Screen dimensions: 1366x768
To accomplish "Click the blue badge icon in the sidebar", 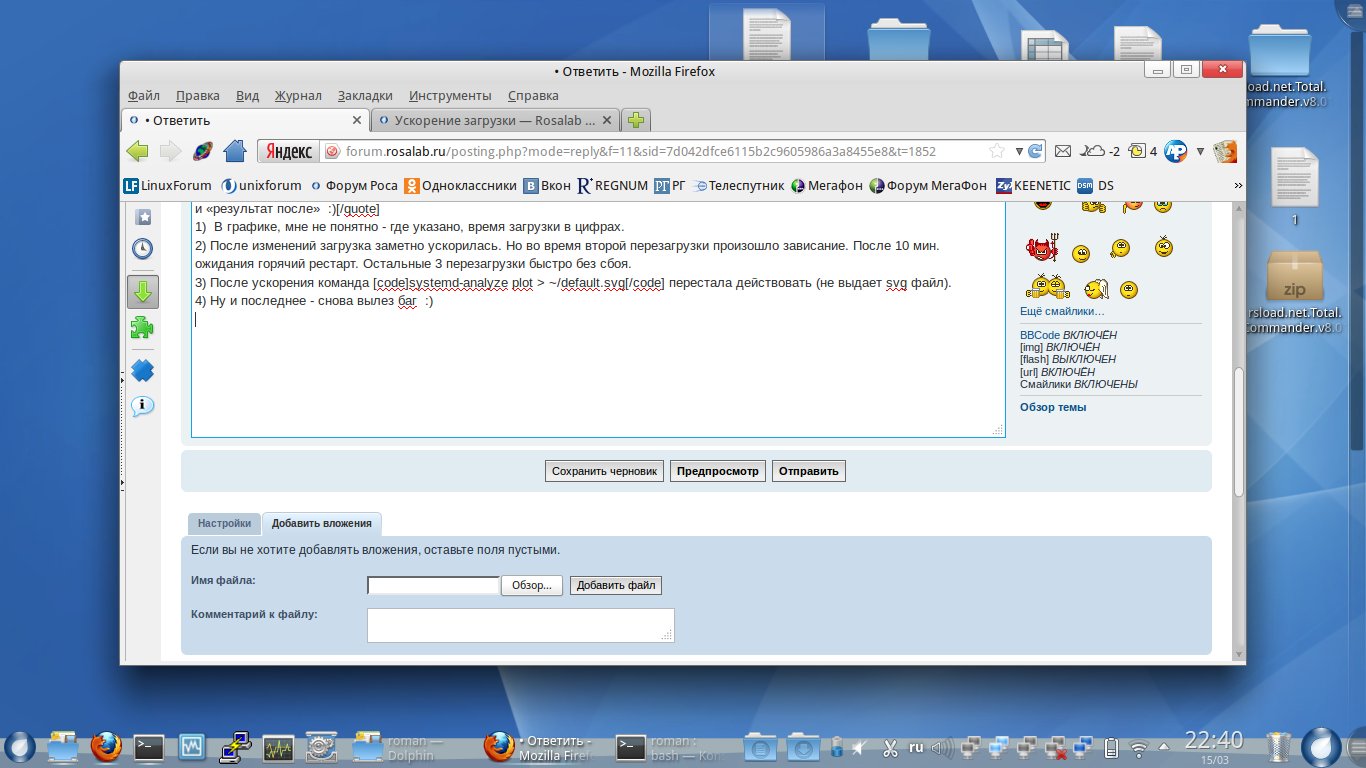I will [142, 370].
